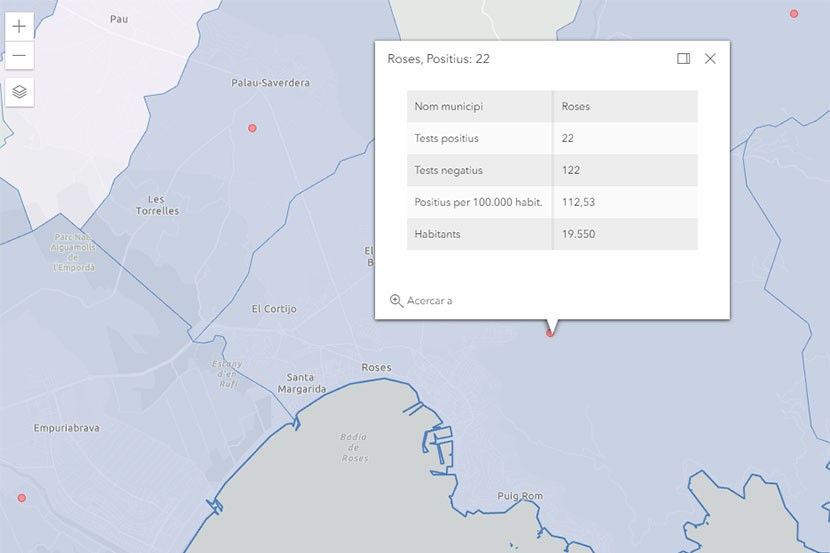830x553 pixels.
Task: Zoom in the map with plus button
Action: pos(19,26)
